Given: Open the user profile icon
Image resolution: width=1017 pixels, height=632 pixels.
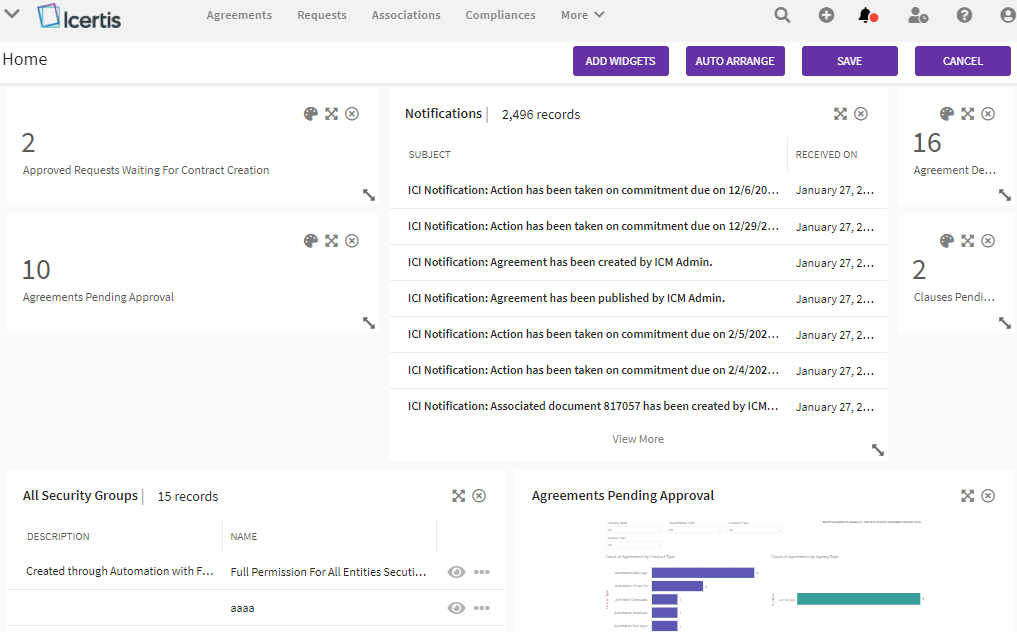Looking at the screenshot, I should coord(1007,15).
